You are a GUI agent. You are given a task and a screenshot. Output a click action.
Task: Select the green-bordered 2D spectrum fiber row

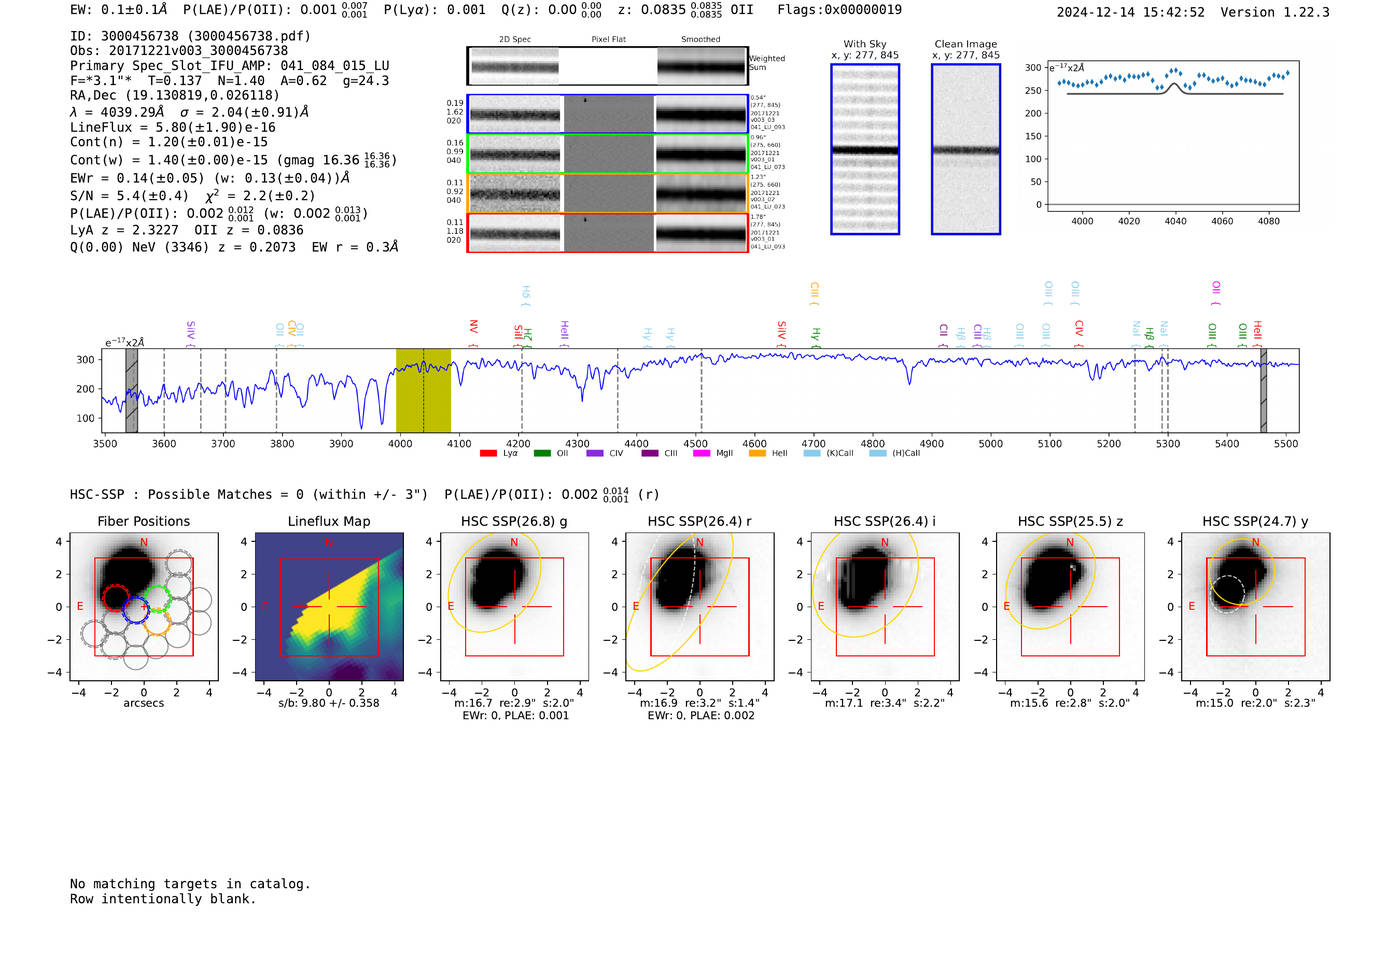(608, 154)
